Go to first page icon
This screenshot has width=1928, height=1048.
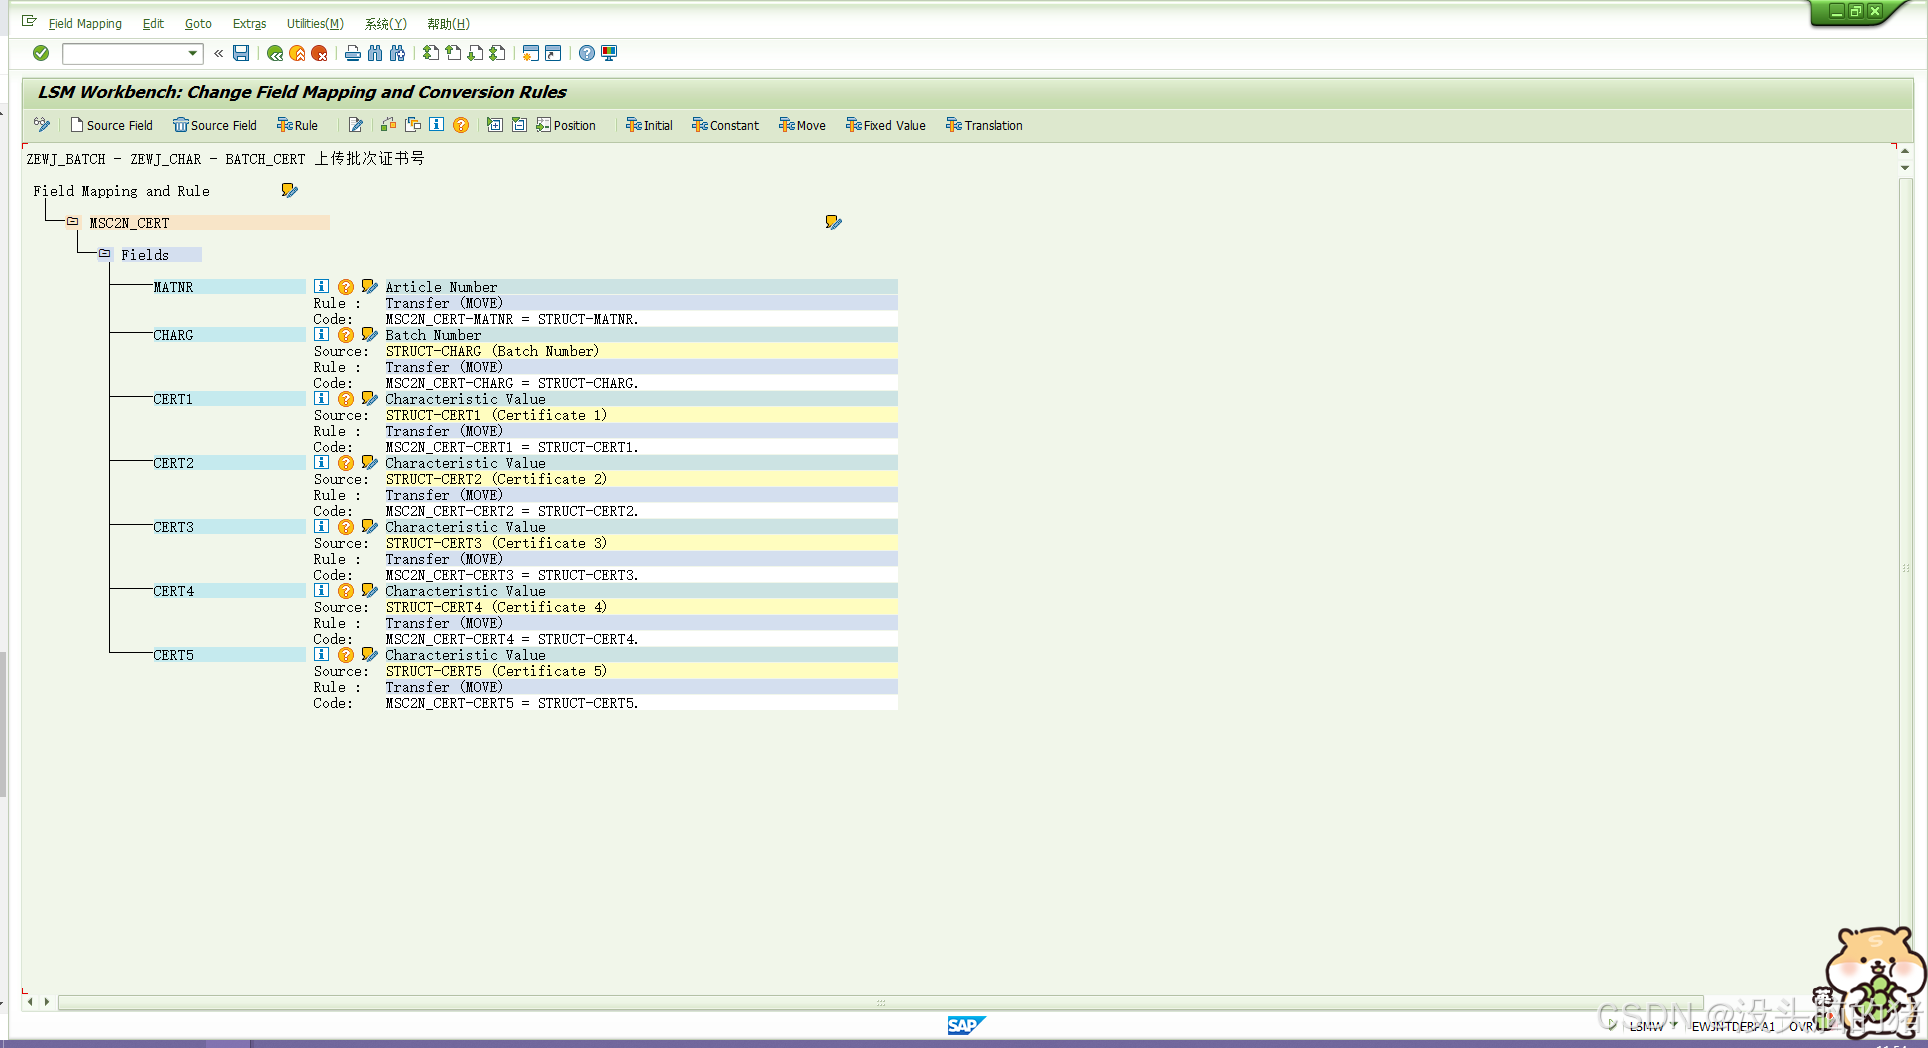(431, 53)
